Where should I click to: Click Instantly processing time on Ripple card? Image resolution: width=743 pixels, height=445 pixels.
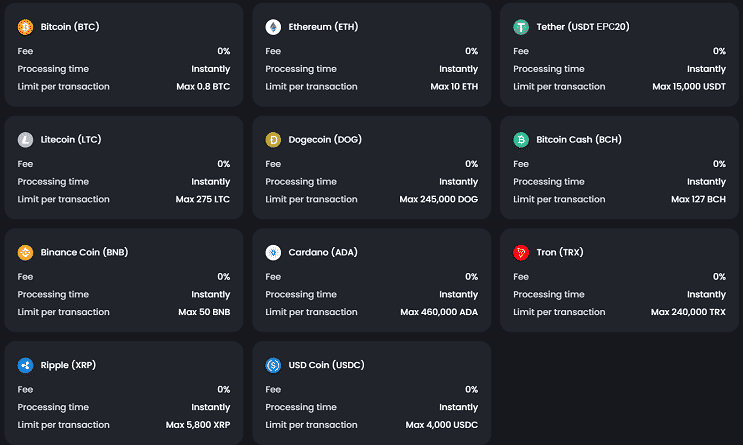[211, 408]
